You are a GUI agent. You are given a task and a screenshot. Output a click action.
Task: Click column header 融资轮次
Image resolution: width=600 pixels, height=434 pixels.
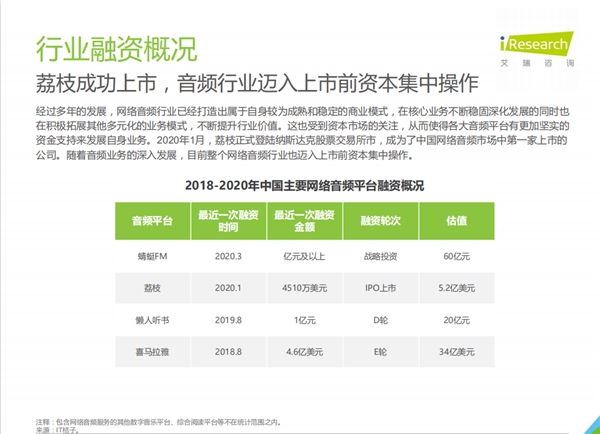tap(380, 221)
